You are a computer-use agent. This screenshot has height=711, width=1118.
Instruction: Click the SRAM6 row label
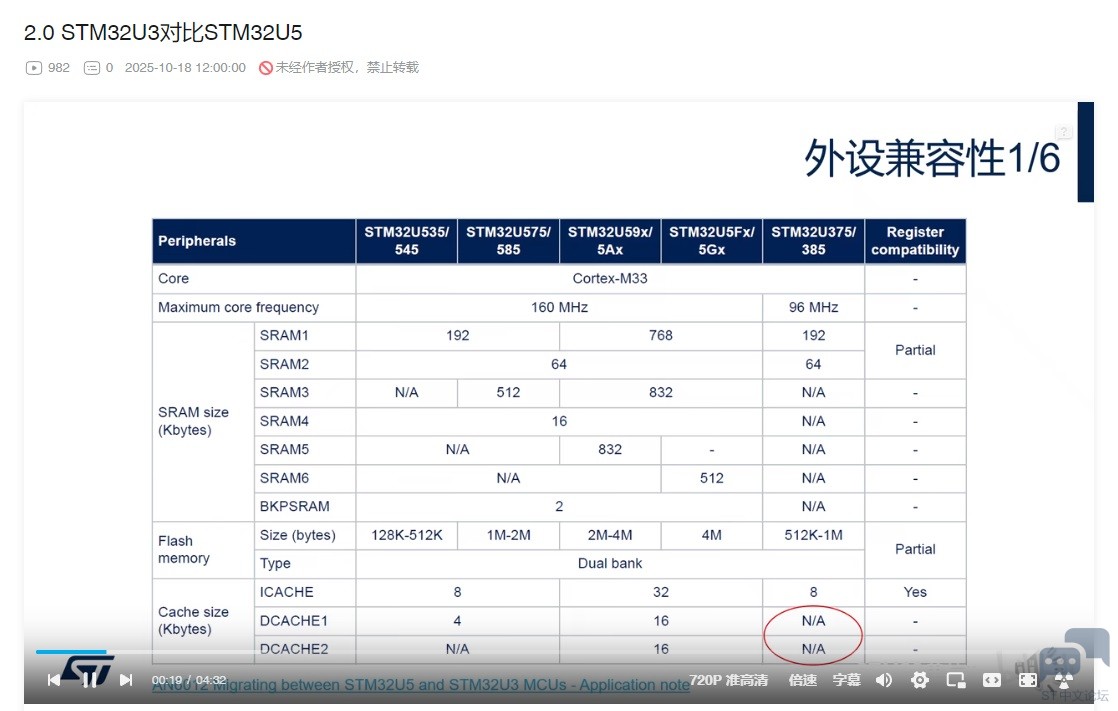point(284,479)
